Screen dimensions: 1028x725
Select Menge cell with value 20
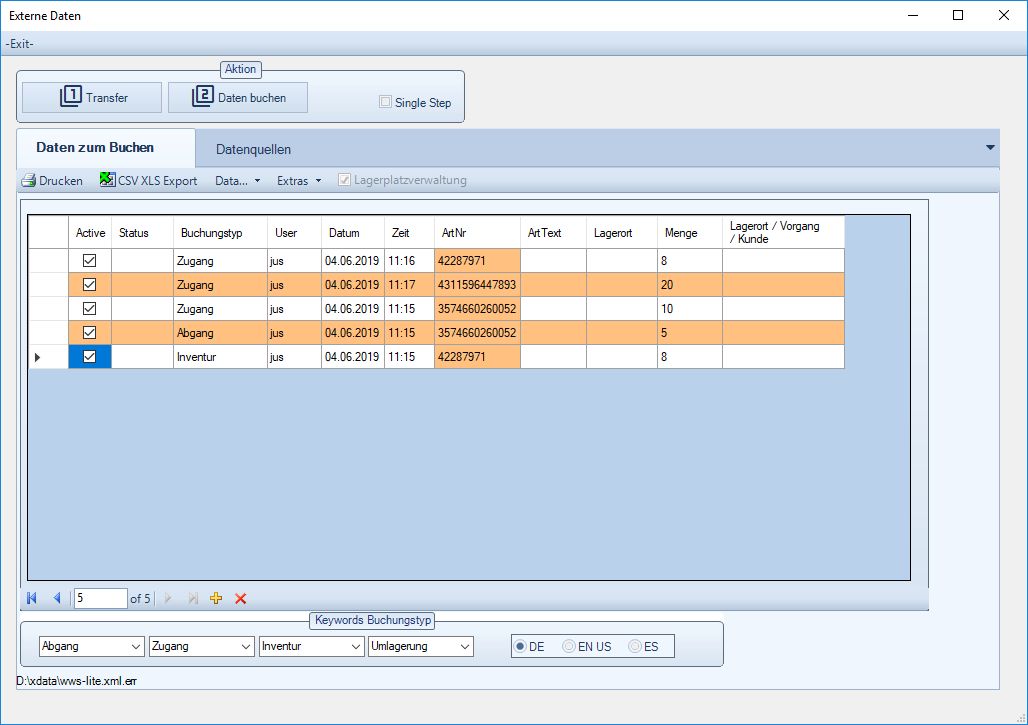[x=690, y=284]
